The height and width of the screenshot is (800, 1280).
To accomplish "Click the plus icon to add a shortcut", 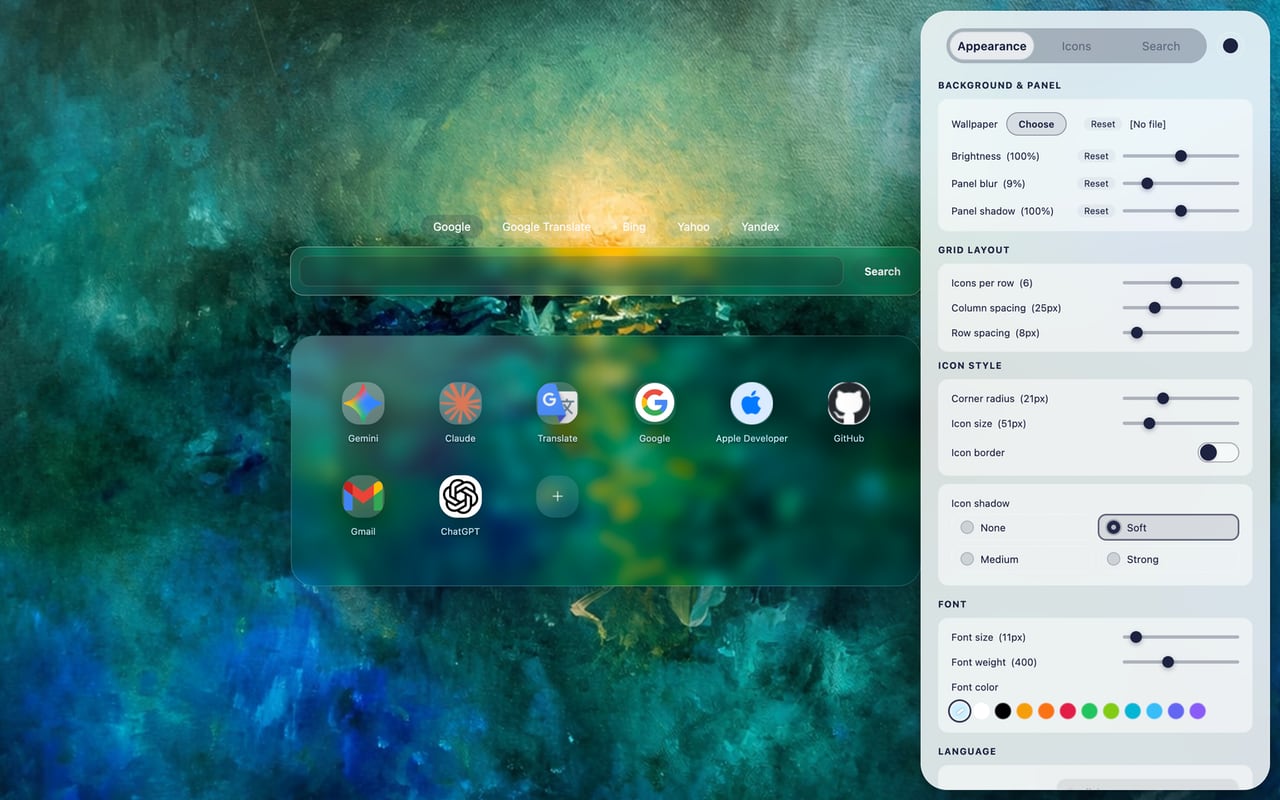I will pyautogui.click(x=556, y=495).
